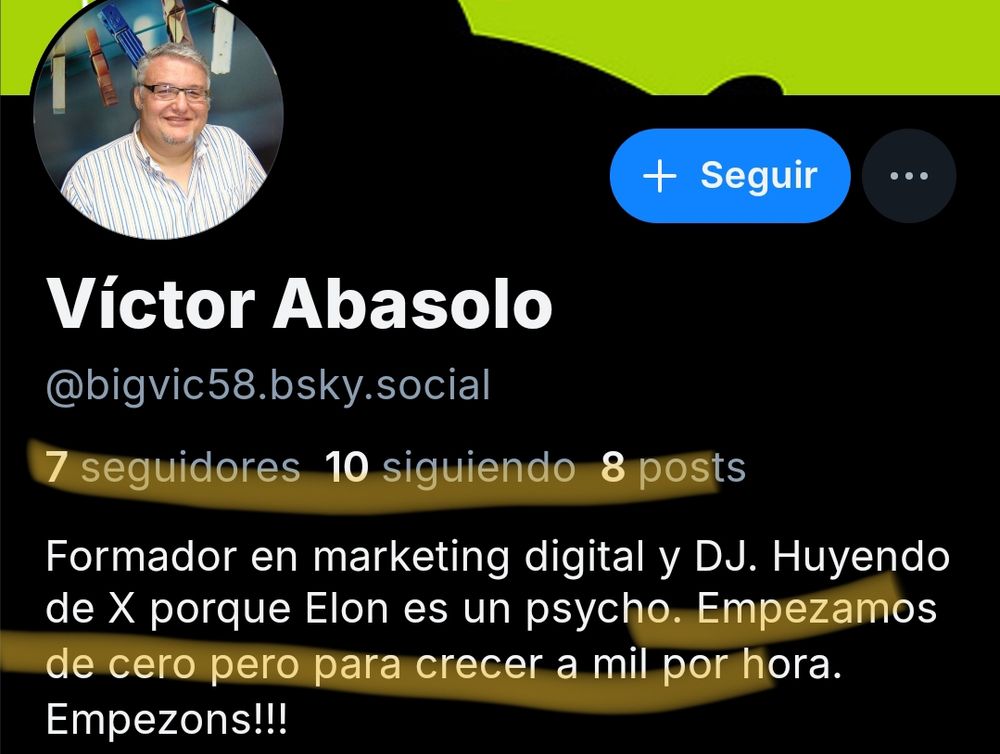This screenshot has width=1000, height=754.
Task: Select the @bigvic58.bsky.social handle
Action: point(268,385)
